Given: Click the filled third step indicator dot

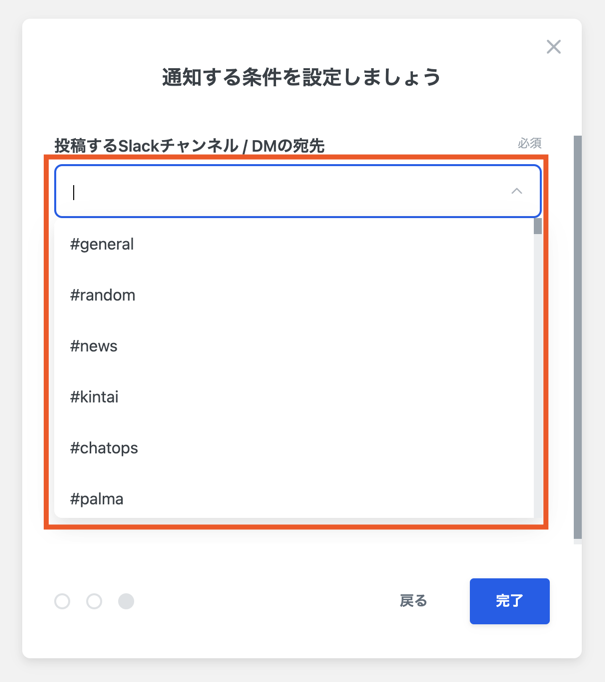Looking at the screenshot, I should click(x=126, y=601).
